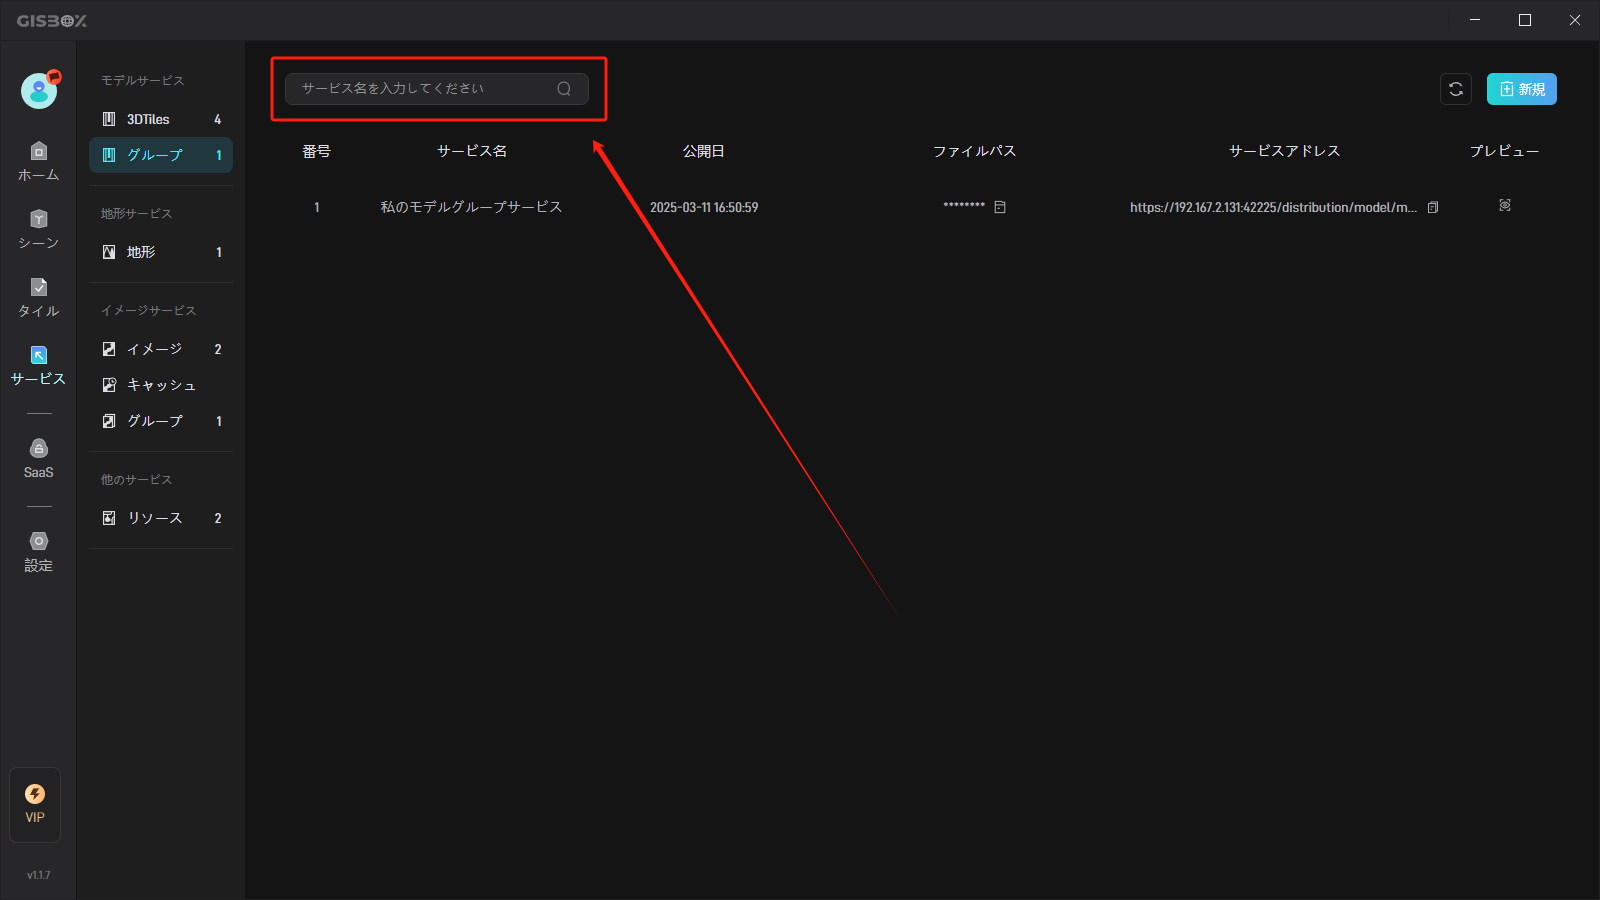Go to the シーン scene section
This screenshot has height=900, width=1600.
click(38, 230)
